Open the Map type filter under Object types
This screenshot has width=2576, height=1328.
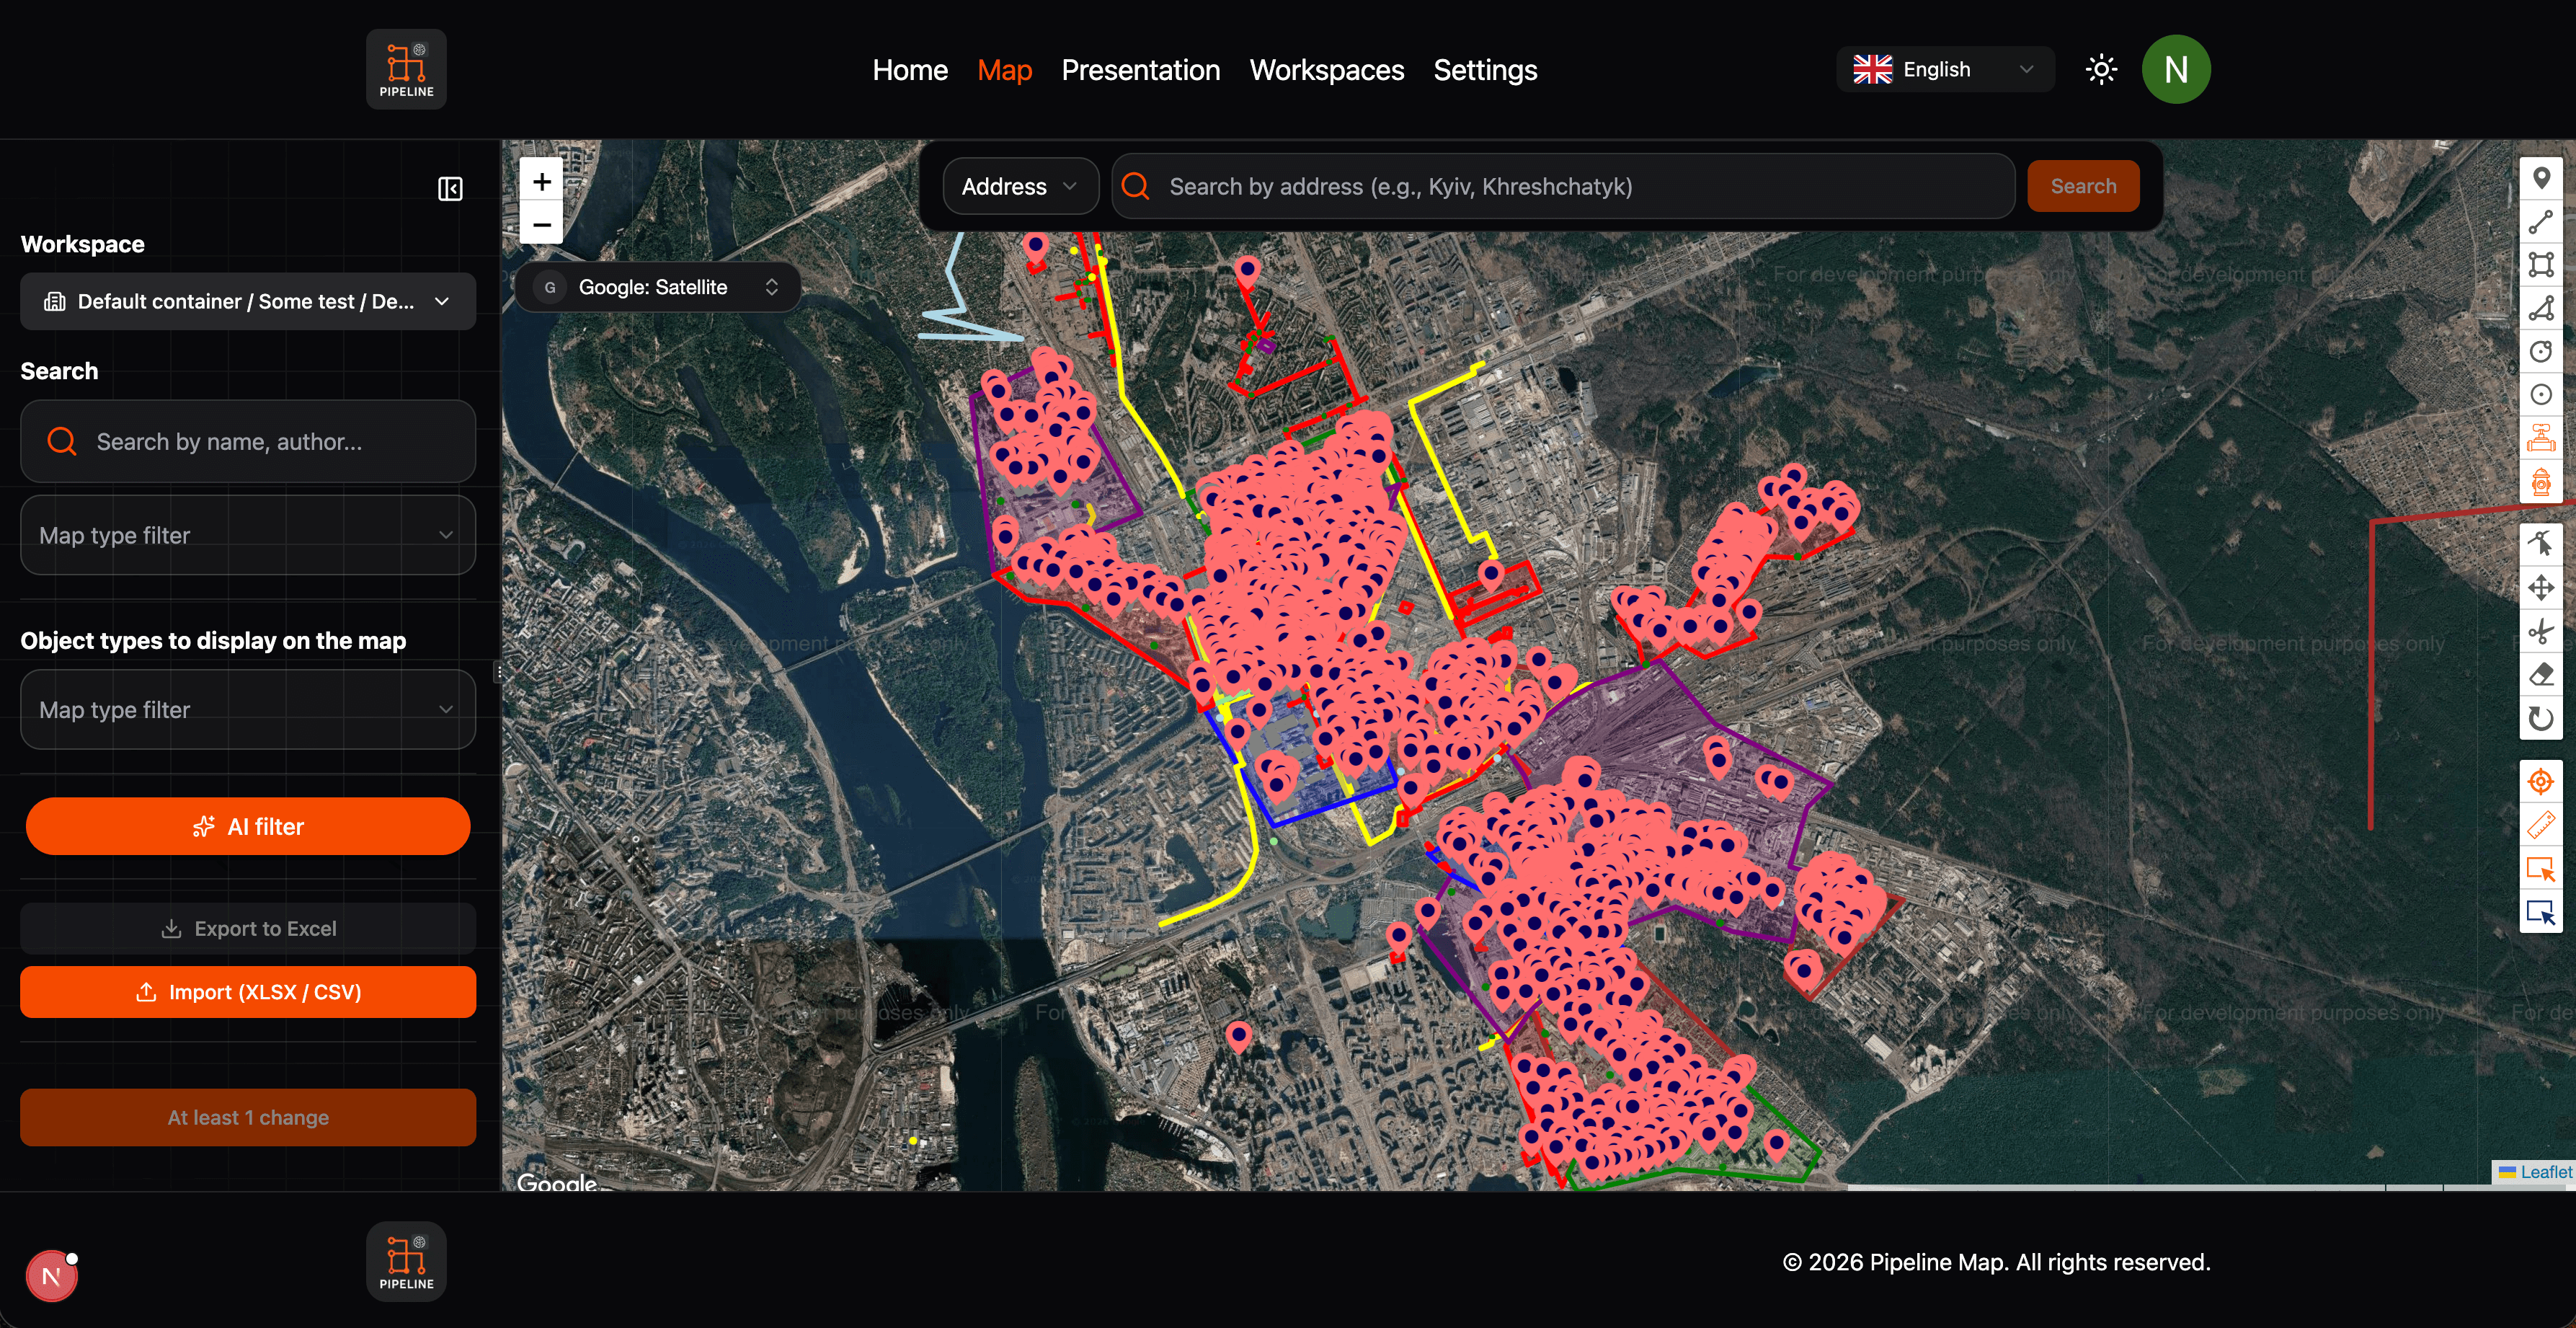(x=248, y=709)
